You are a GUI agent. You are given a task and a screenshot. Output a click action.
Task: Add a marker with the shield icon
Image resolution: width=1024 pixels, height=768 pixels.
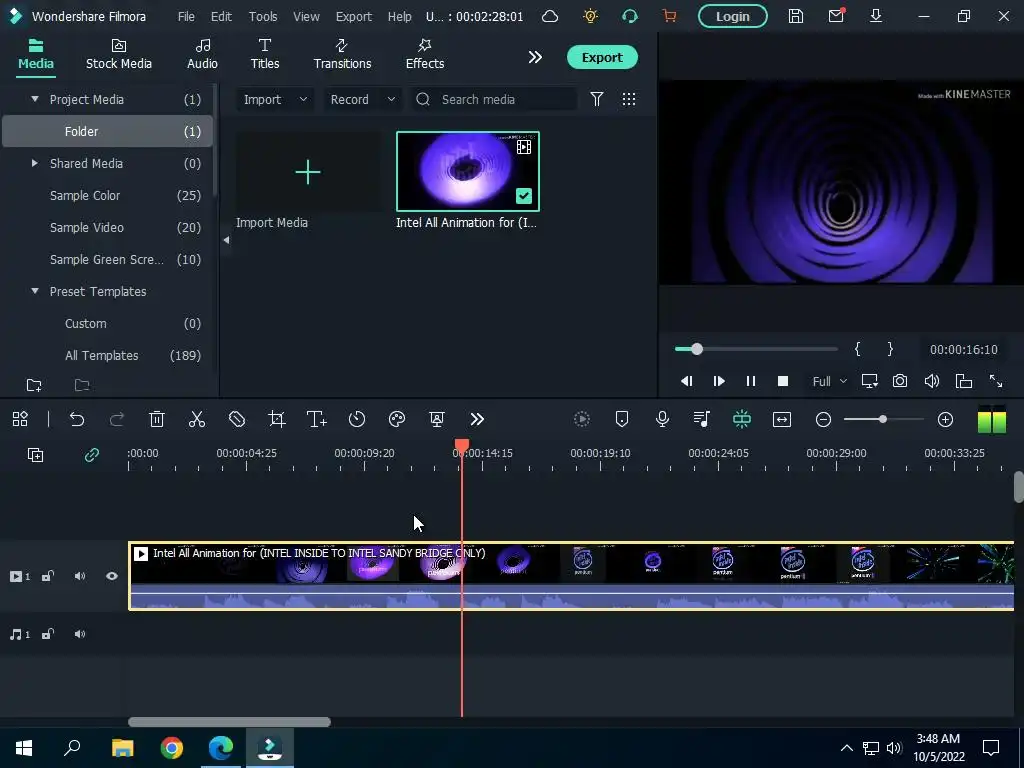[622, 419]
